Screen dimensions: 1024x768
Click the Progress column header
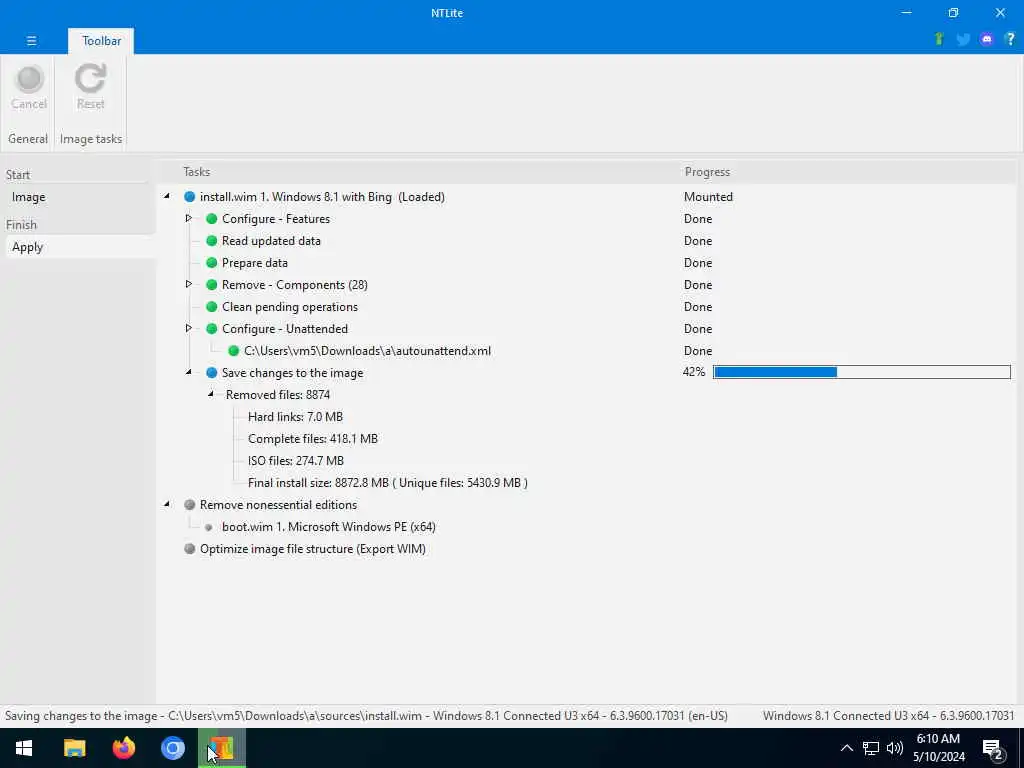(707, 172)
